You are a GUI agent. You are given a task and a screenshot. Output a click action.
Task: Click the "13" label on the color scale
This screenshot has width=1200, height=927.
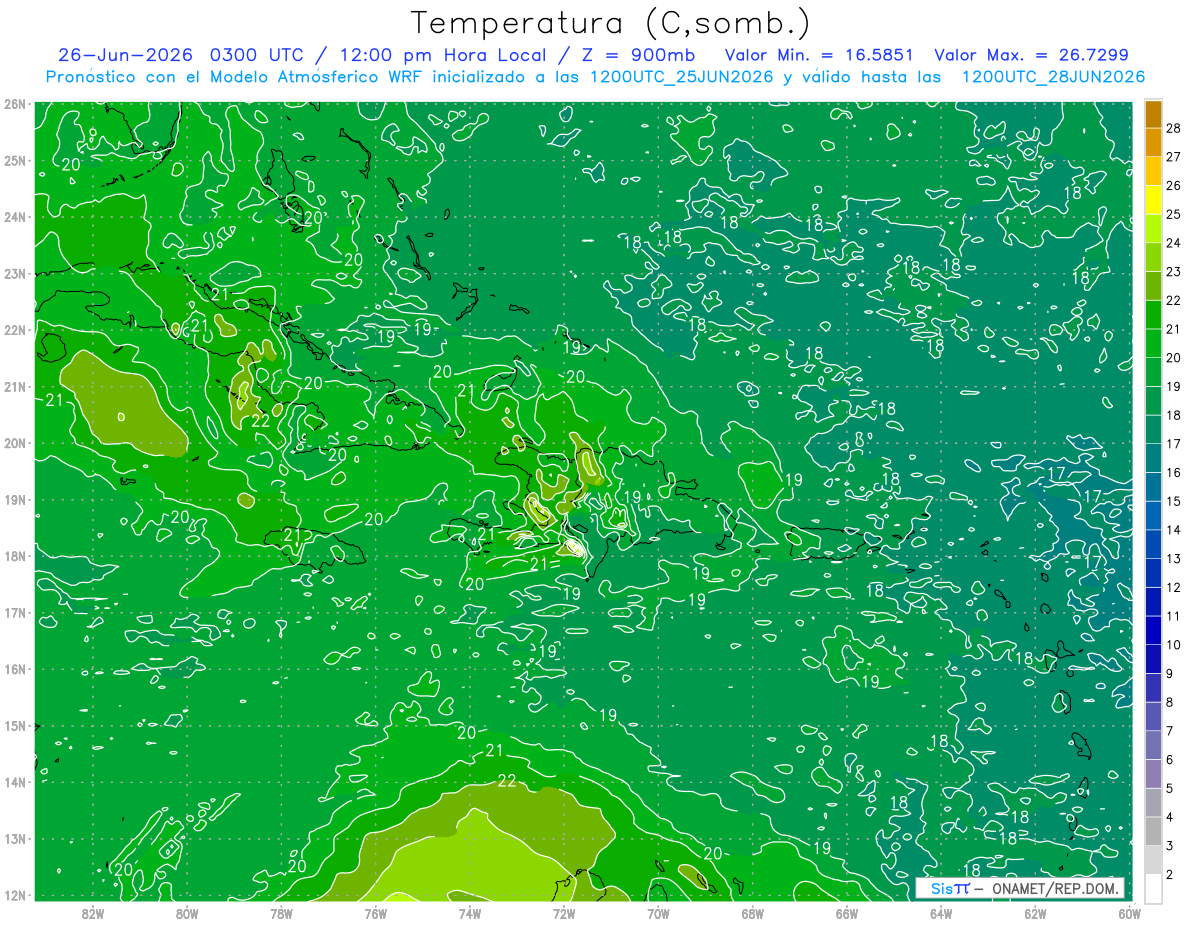tap(1173, 559)
